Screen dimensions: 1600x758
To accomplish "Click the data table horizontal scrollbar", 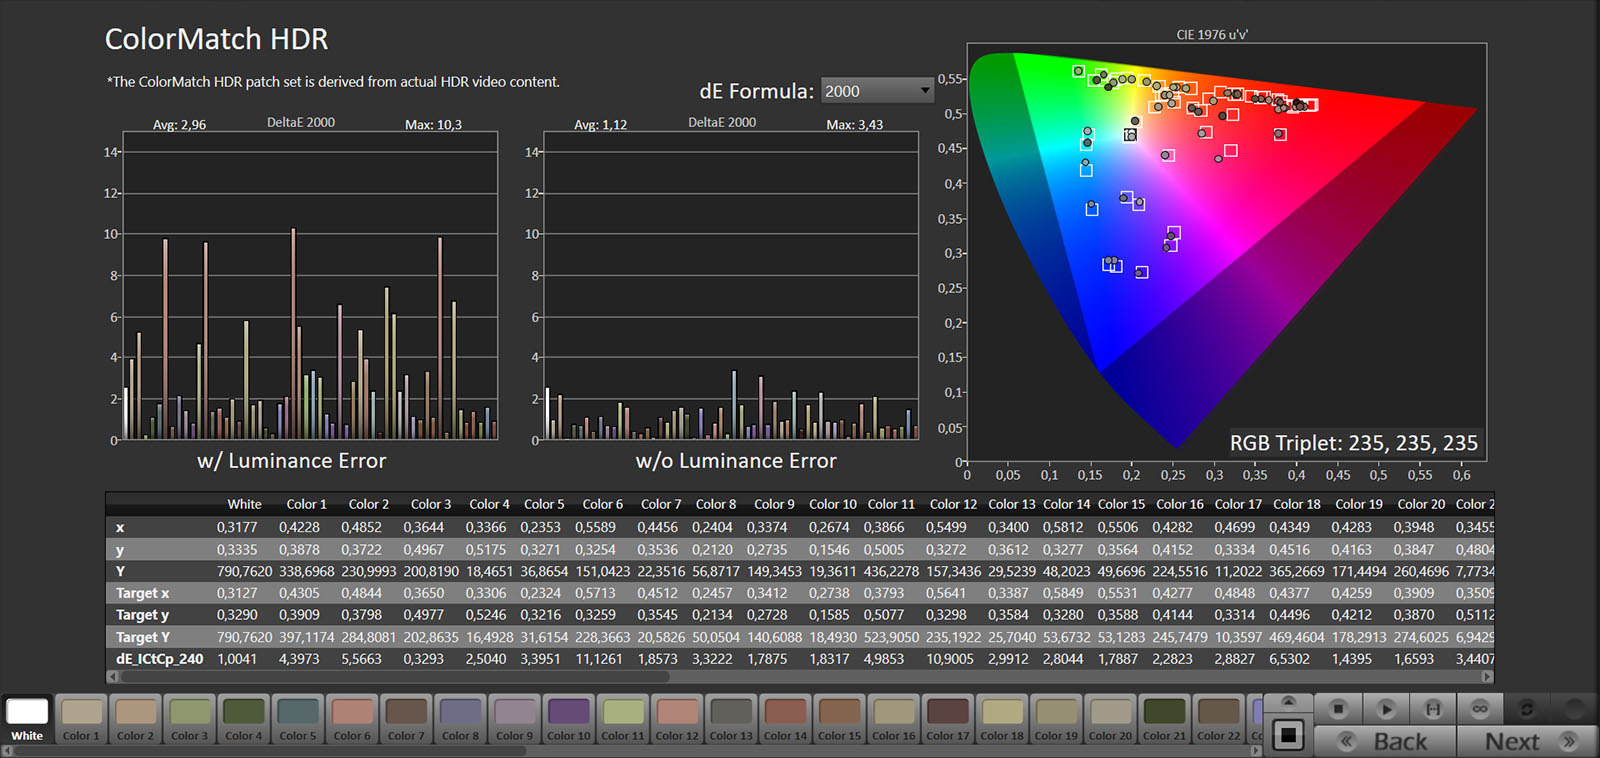I will coord(400,677).
